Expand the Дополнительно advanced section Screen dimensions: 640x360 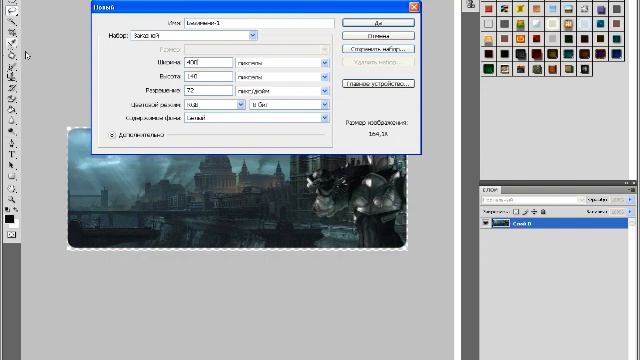112,135
